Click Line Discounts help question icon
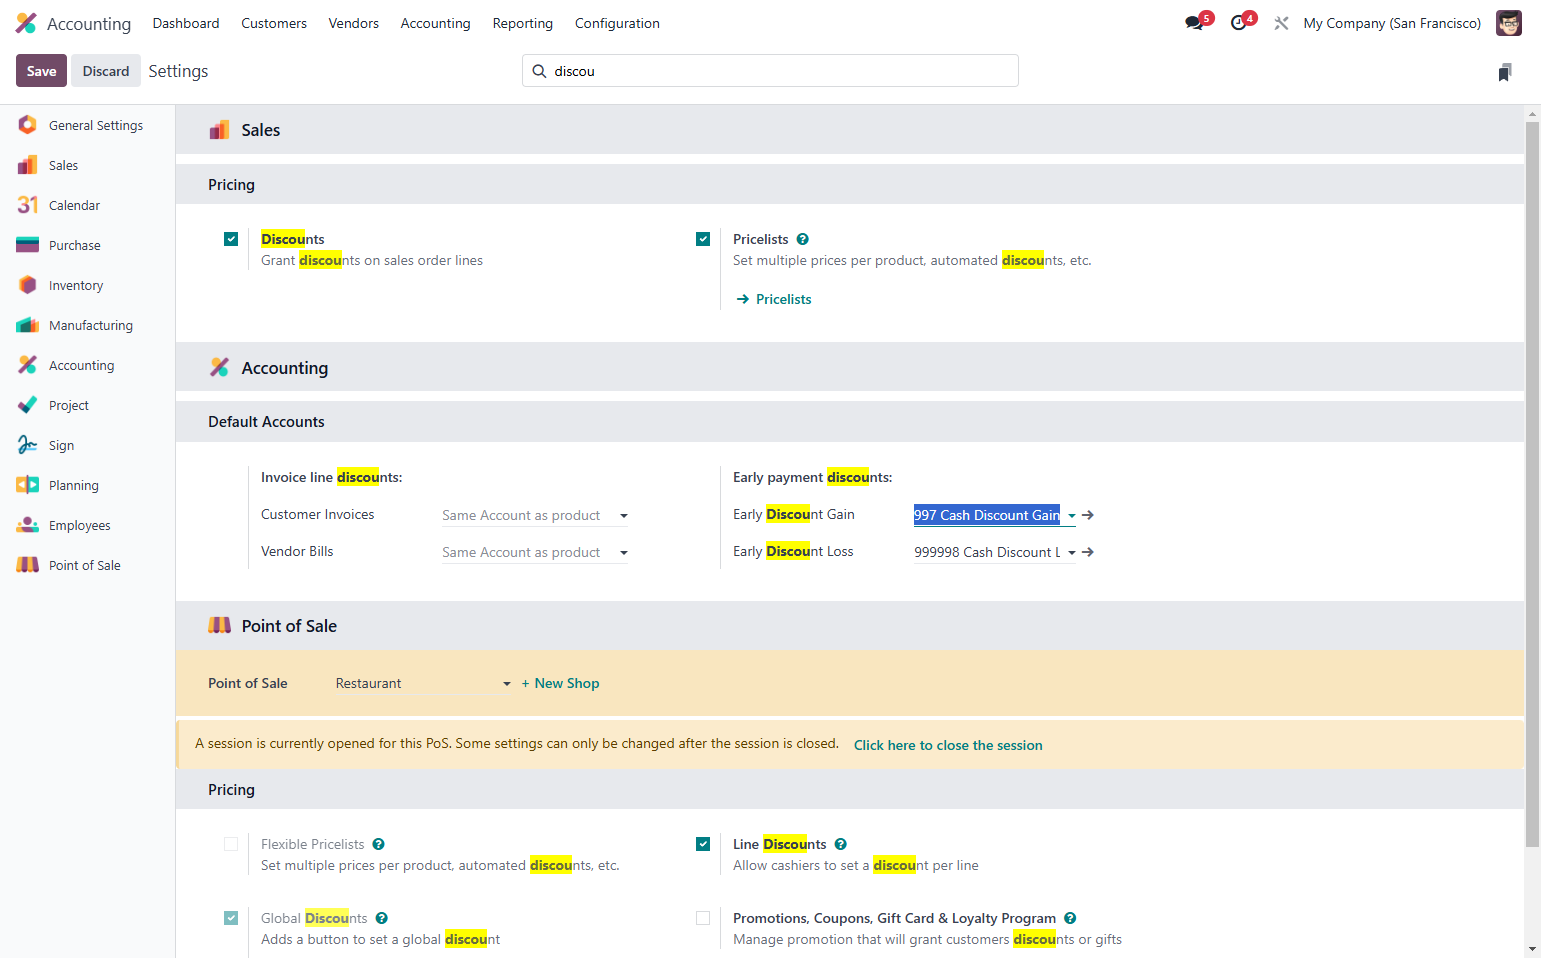 pyautogui.click(x=841, y=844)
